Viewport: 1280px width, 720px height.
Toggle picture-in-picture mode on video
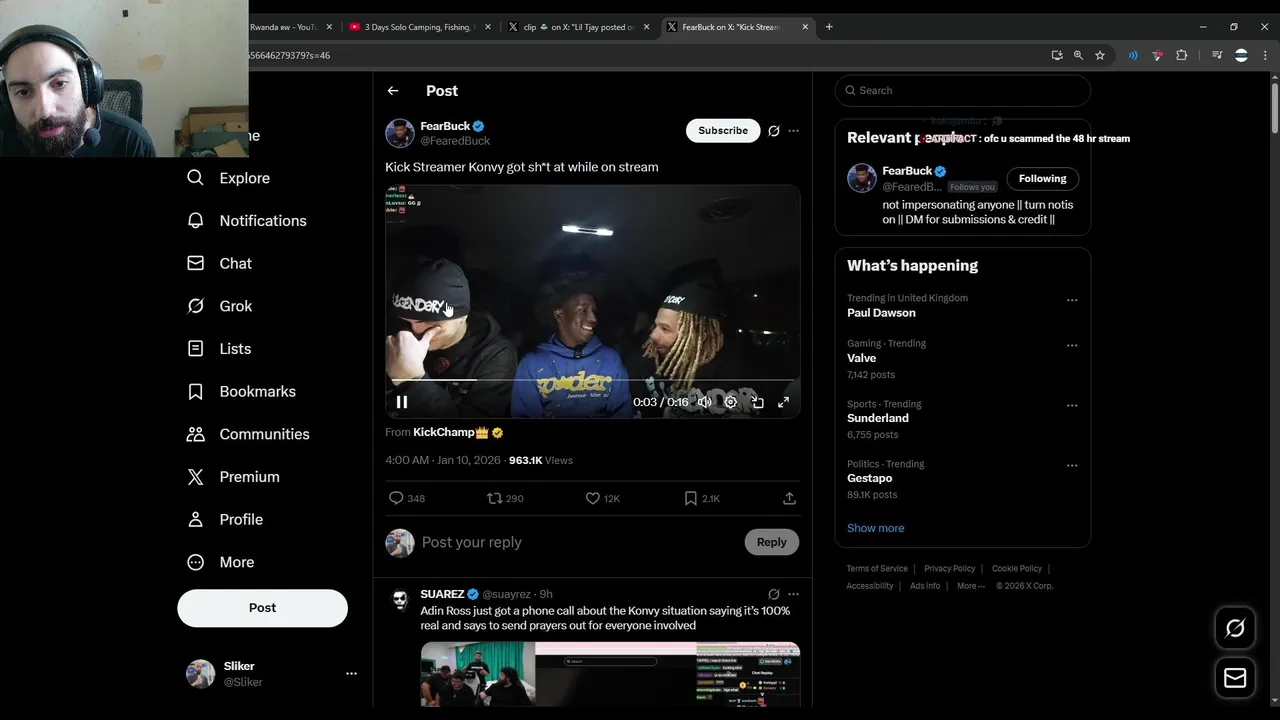point(757,402)
